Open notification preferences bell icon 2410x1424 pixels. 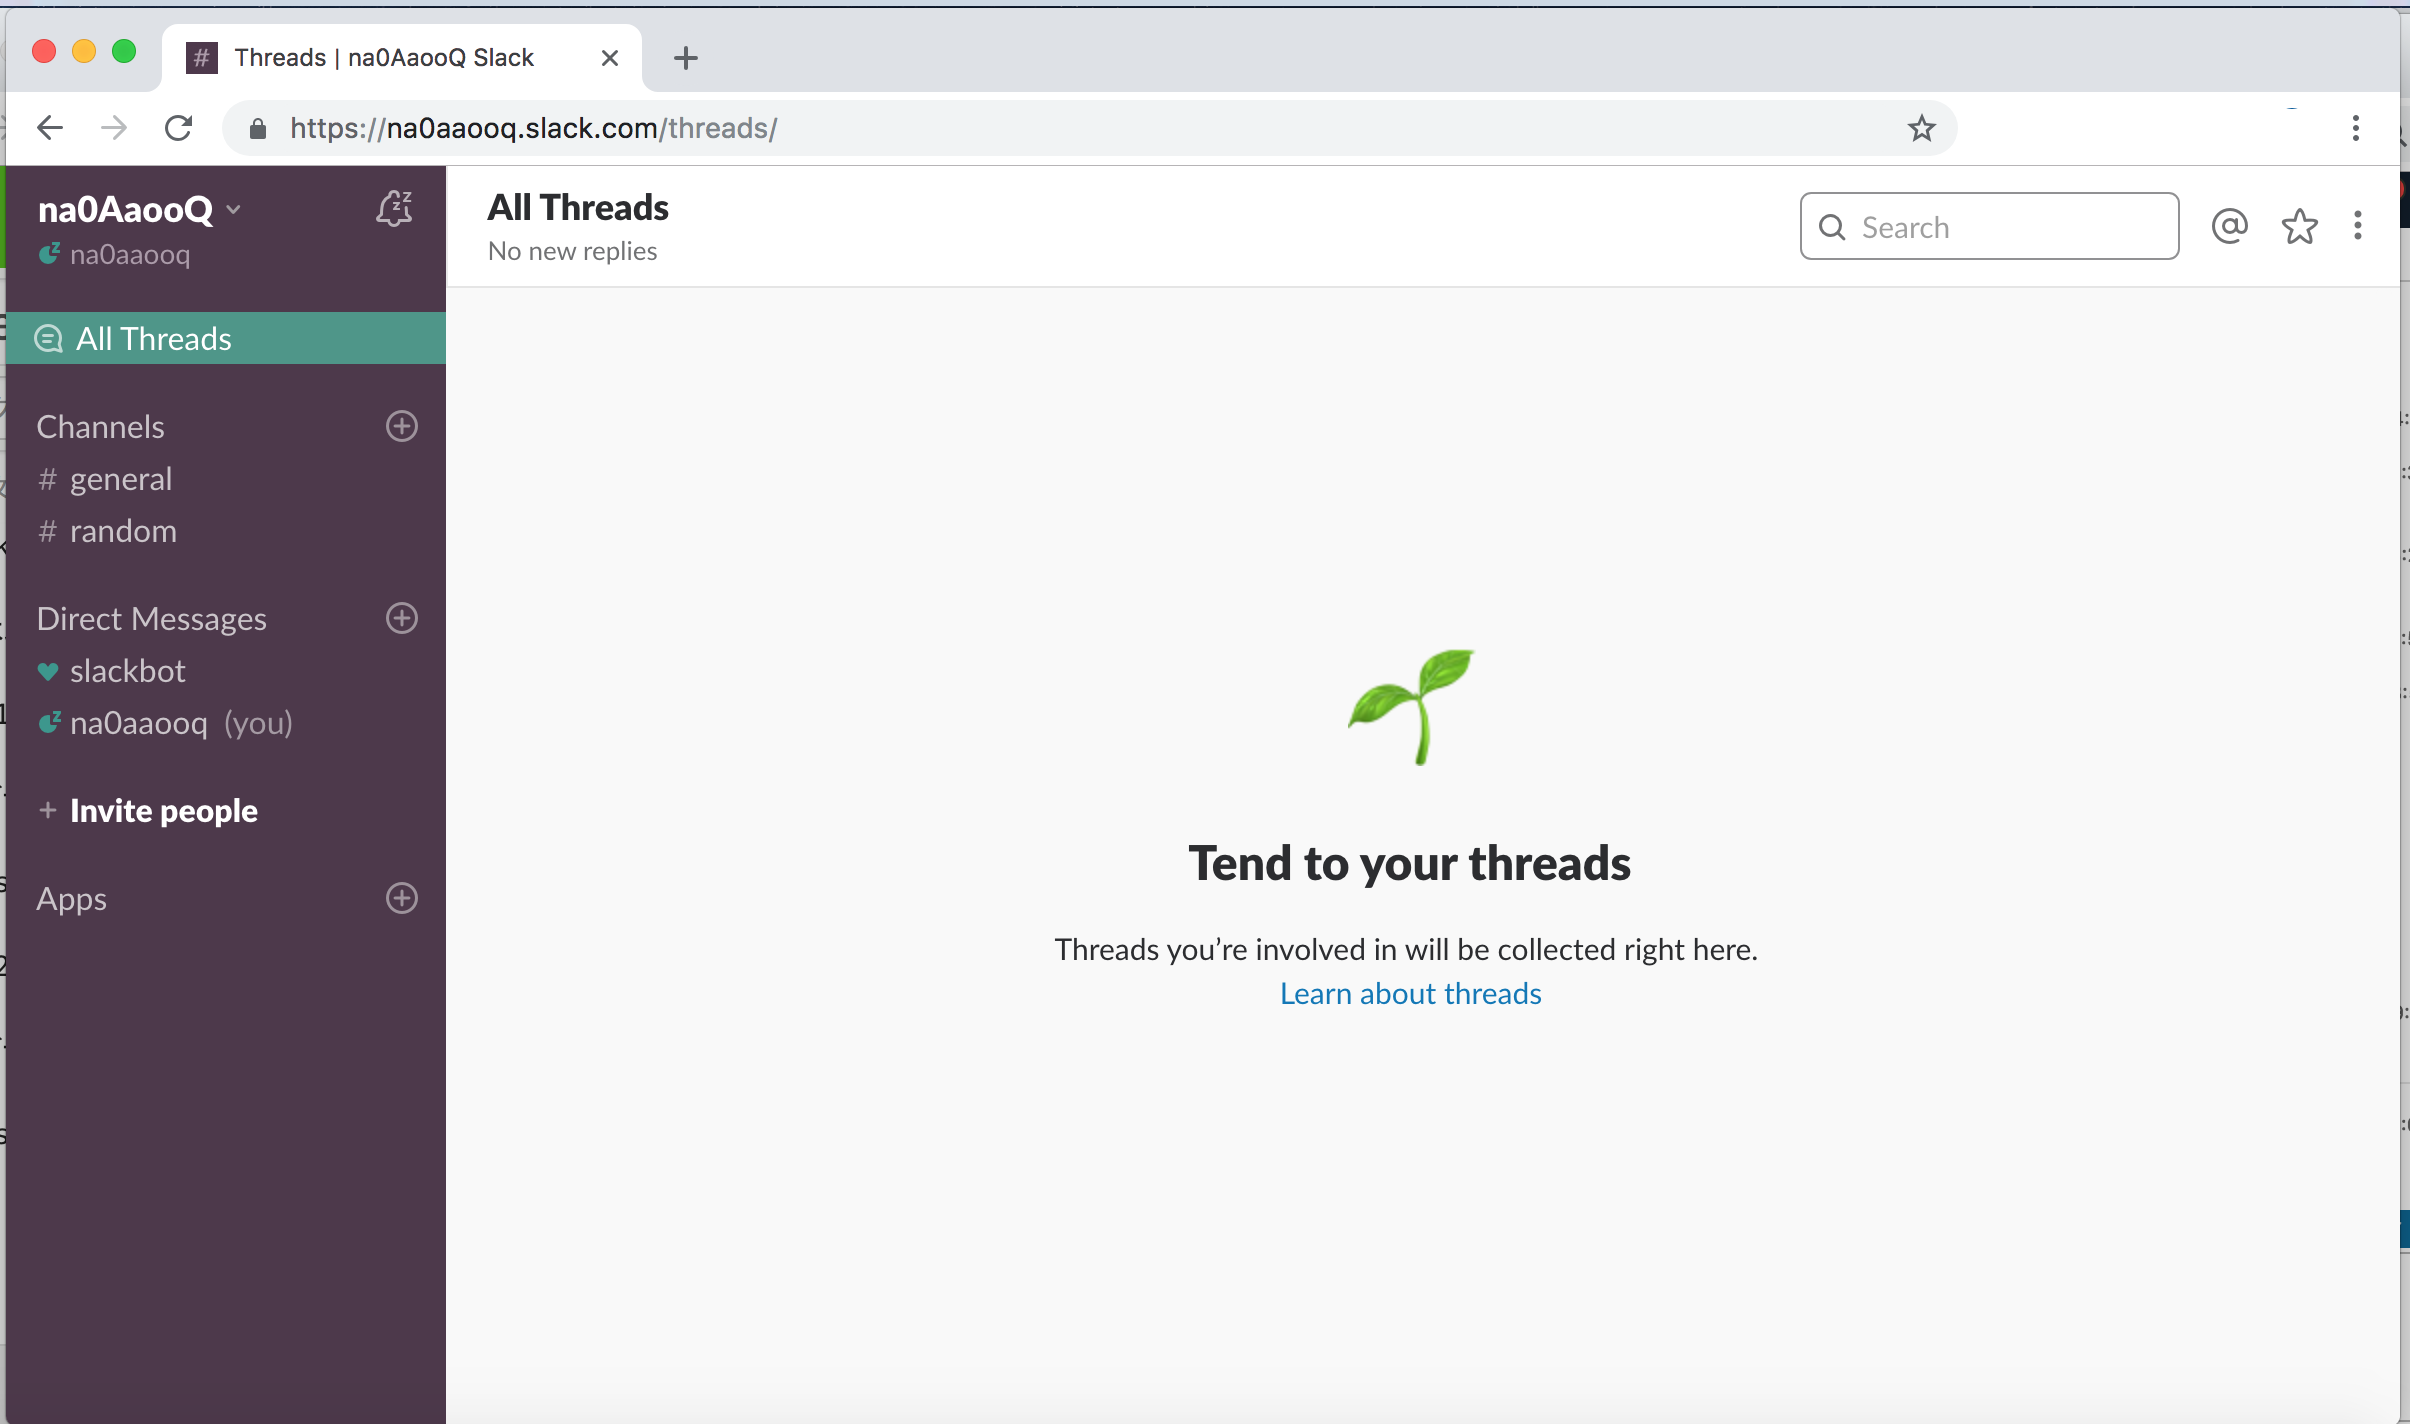pos(394,208)
